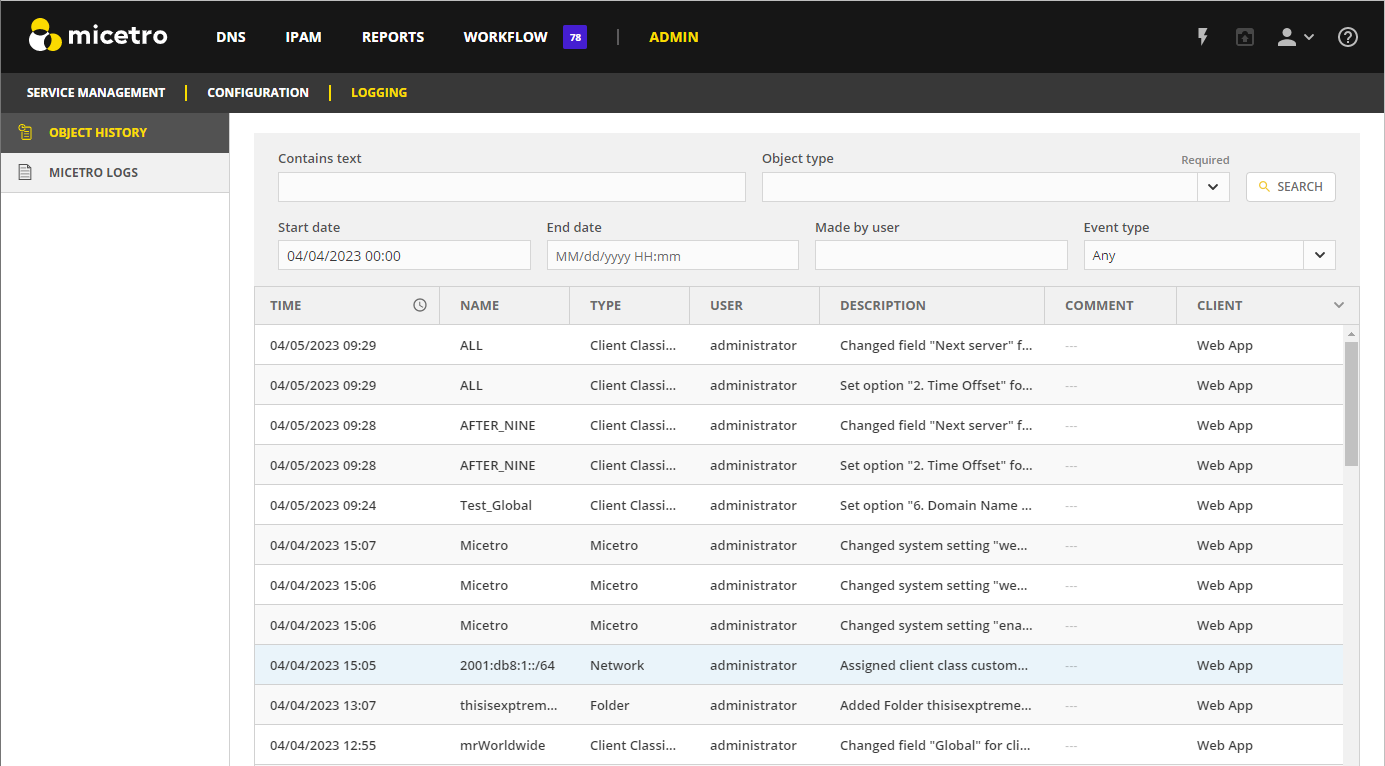1385x766 pixels.
Task: Open the user profile icon menu
Action: point(1295,37)
